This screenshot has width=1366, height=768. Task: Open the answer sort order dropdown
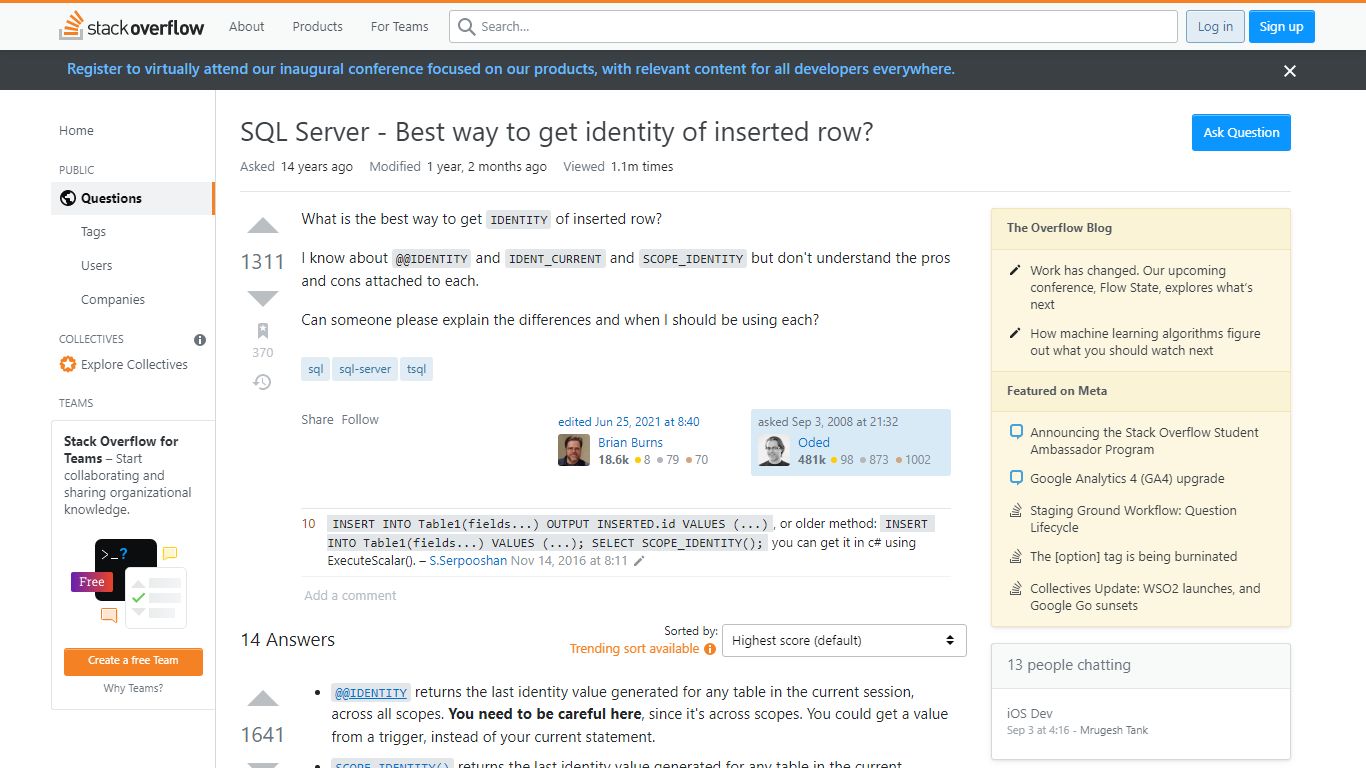pos(844,640)
